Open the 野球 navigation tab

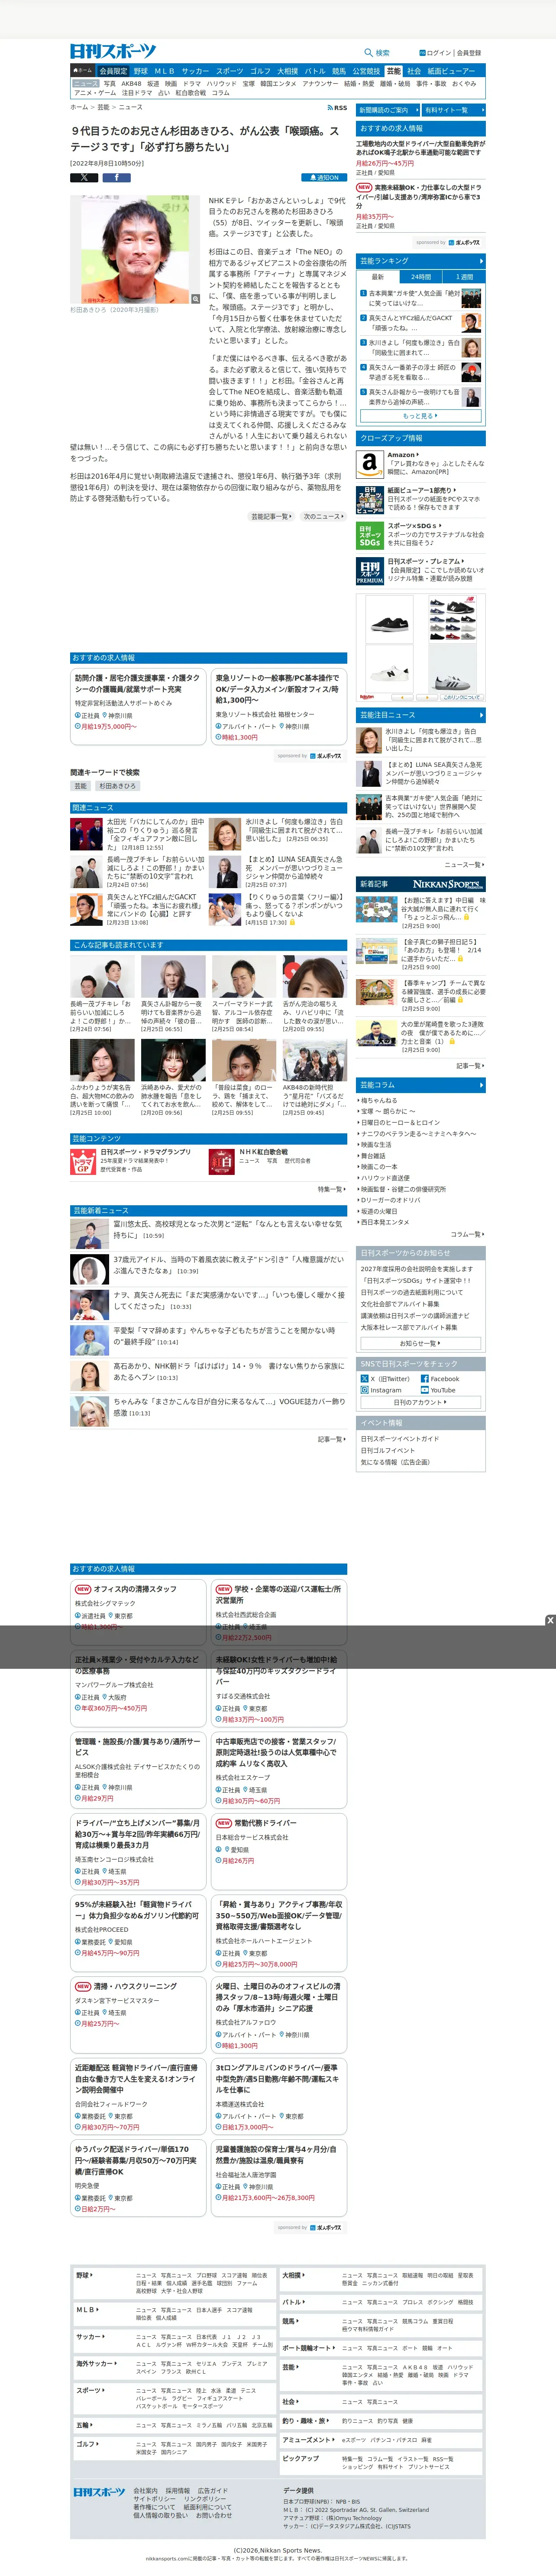pyautogui.click(x=141, y=71)
